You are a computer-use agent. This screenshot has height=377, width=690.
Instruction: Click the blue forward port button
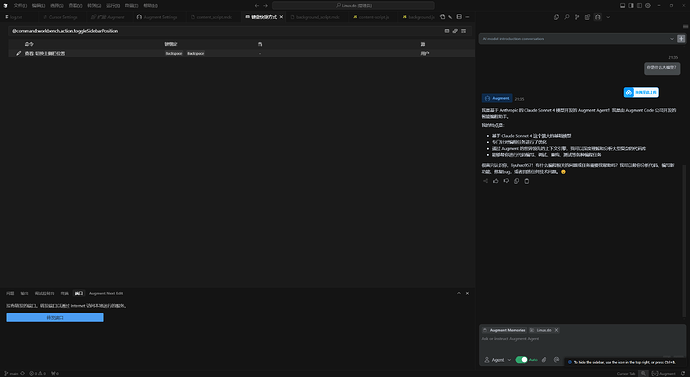[x=55, y=318]
